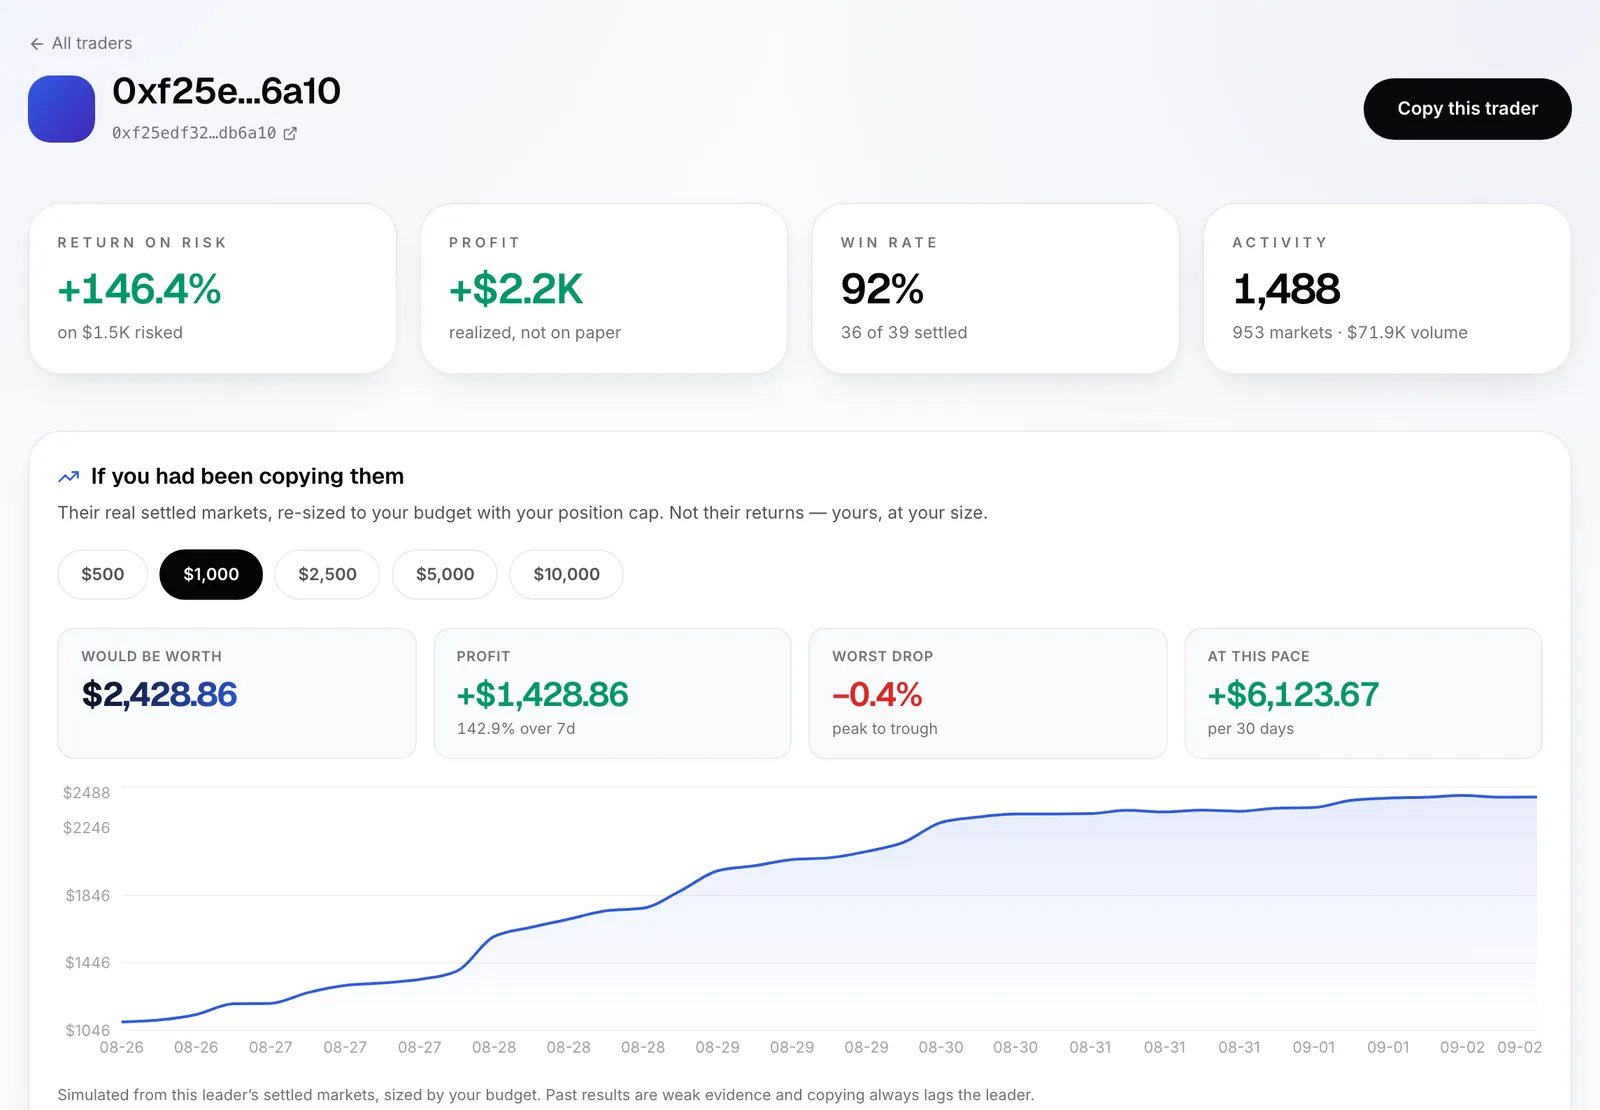Click the +$1,428.86 simulated profit value

(x=542, y=694)
